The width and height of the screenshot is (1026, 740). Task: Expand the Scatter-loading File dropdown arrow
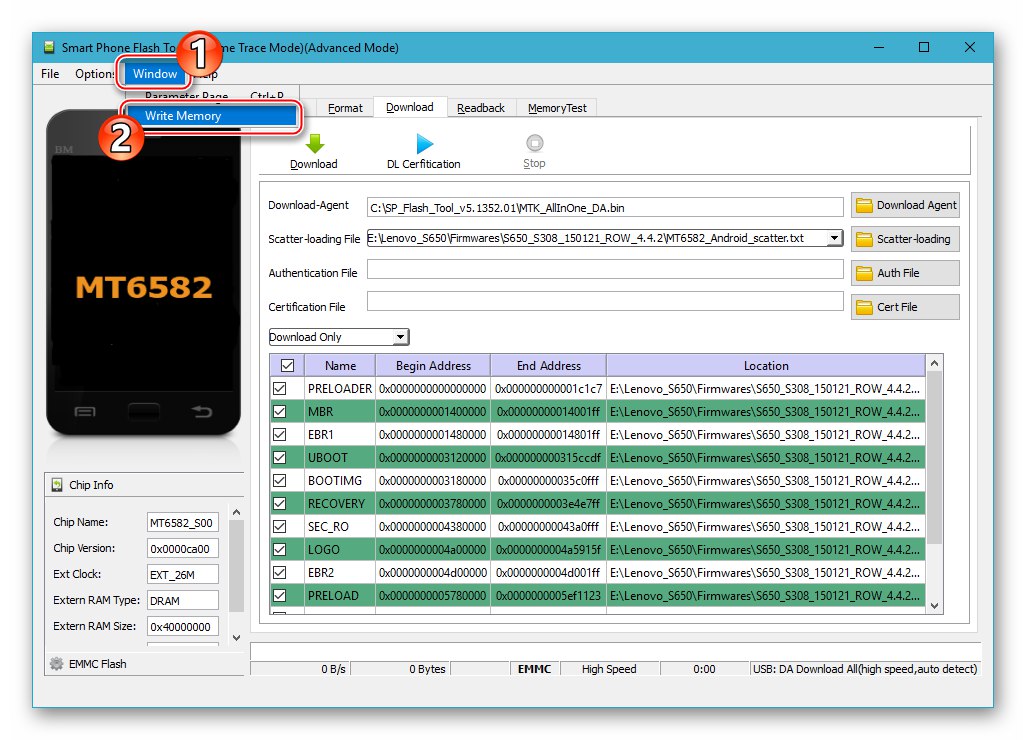click(x=834, y=239)
